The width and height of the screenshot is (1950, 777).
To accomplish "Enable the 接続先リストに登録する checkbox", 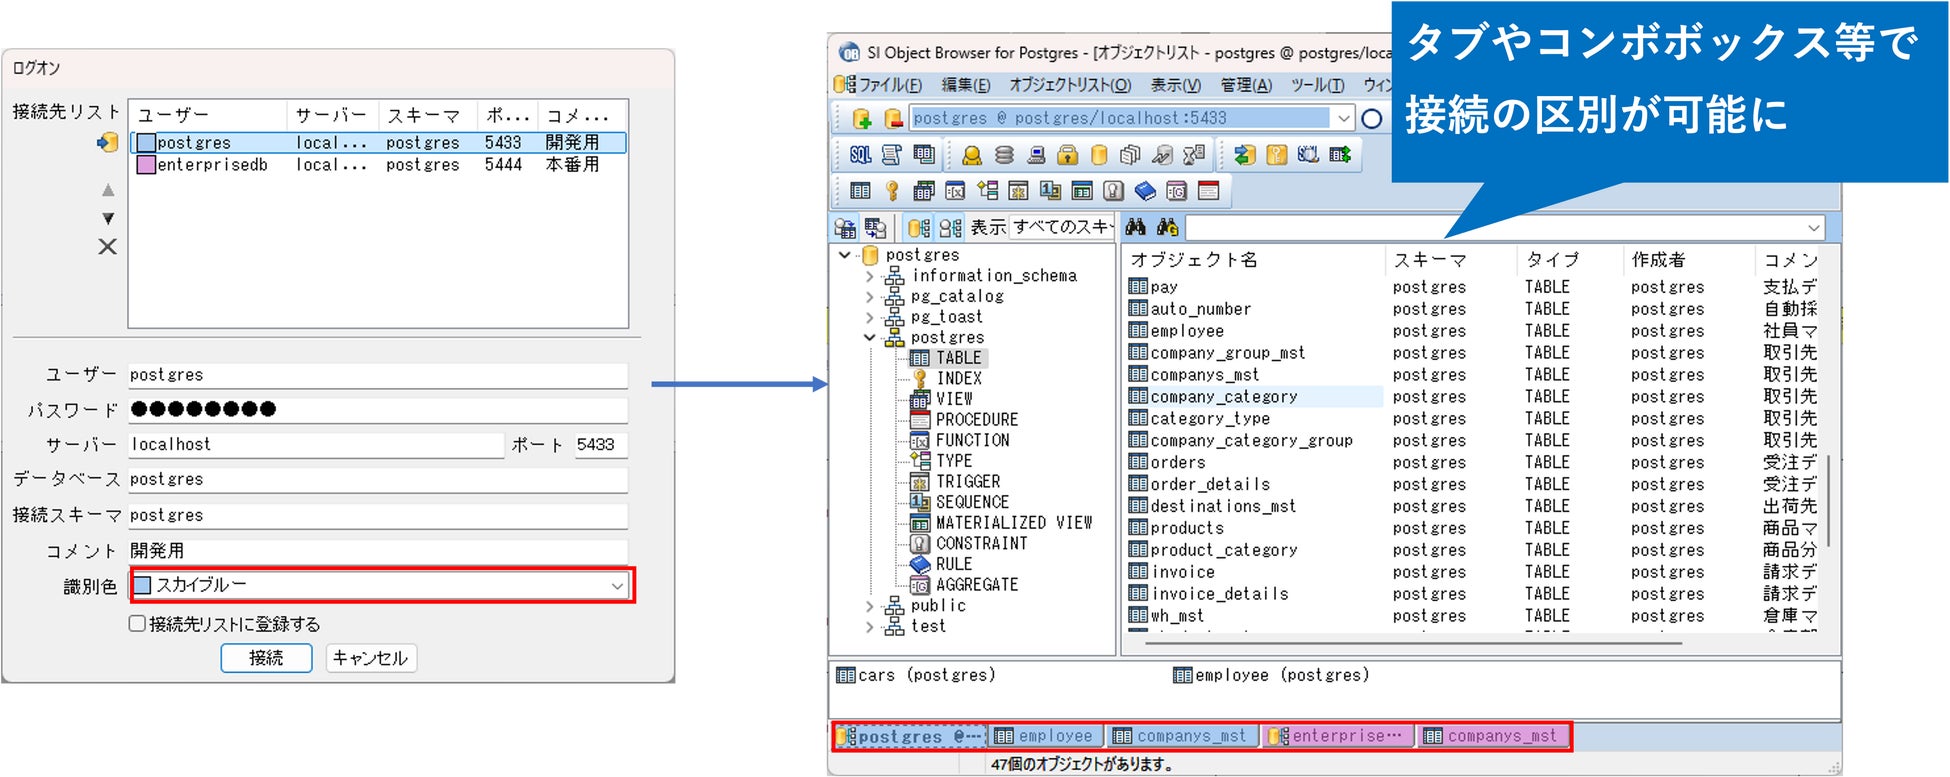I will tap(137, 624).
